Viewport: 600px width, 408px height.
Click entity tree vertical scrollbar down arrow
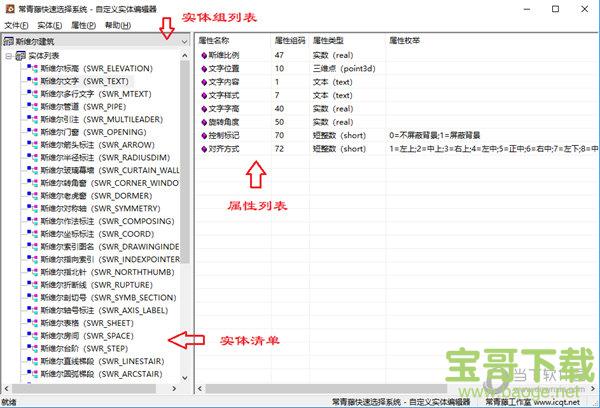click(185, 378)
